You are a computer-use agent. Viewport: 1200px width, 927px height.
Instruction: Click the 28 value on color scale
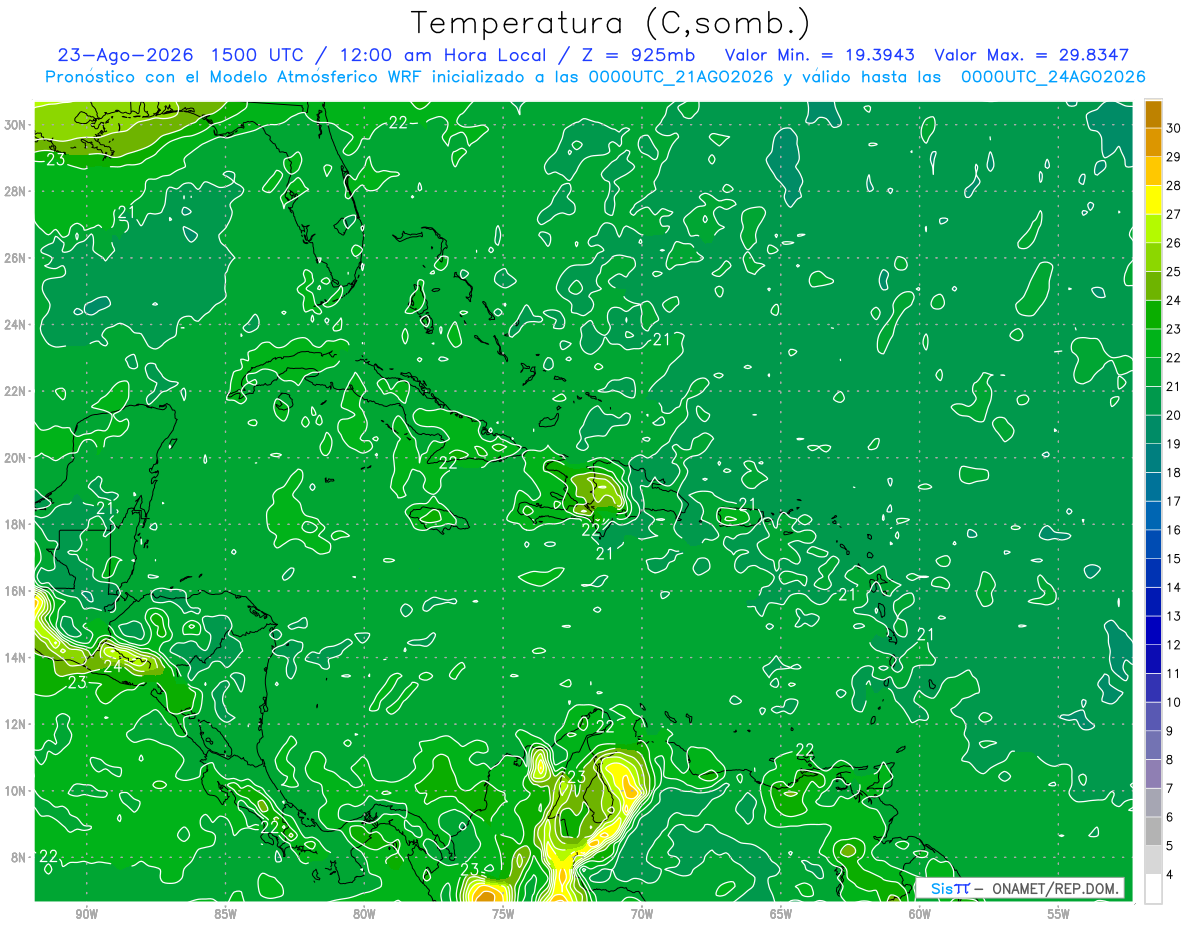click(1174, 185)
